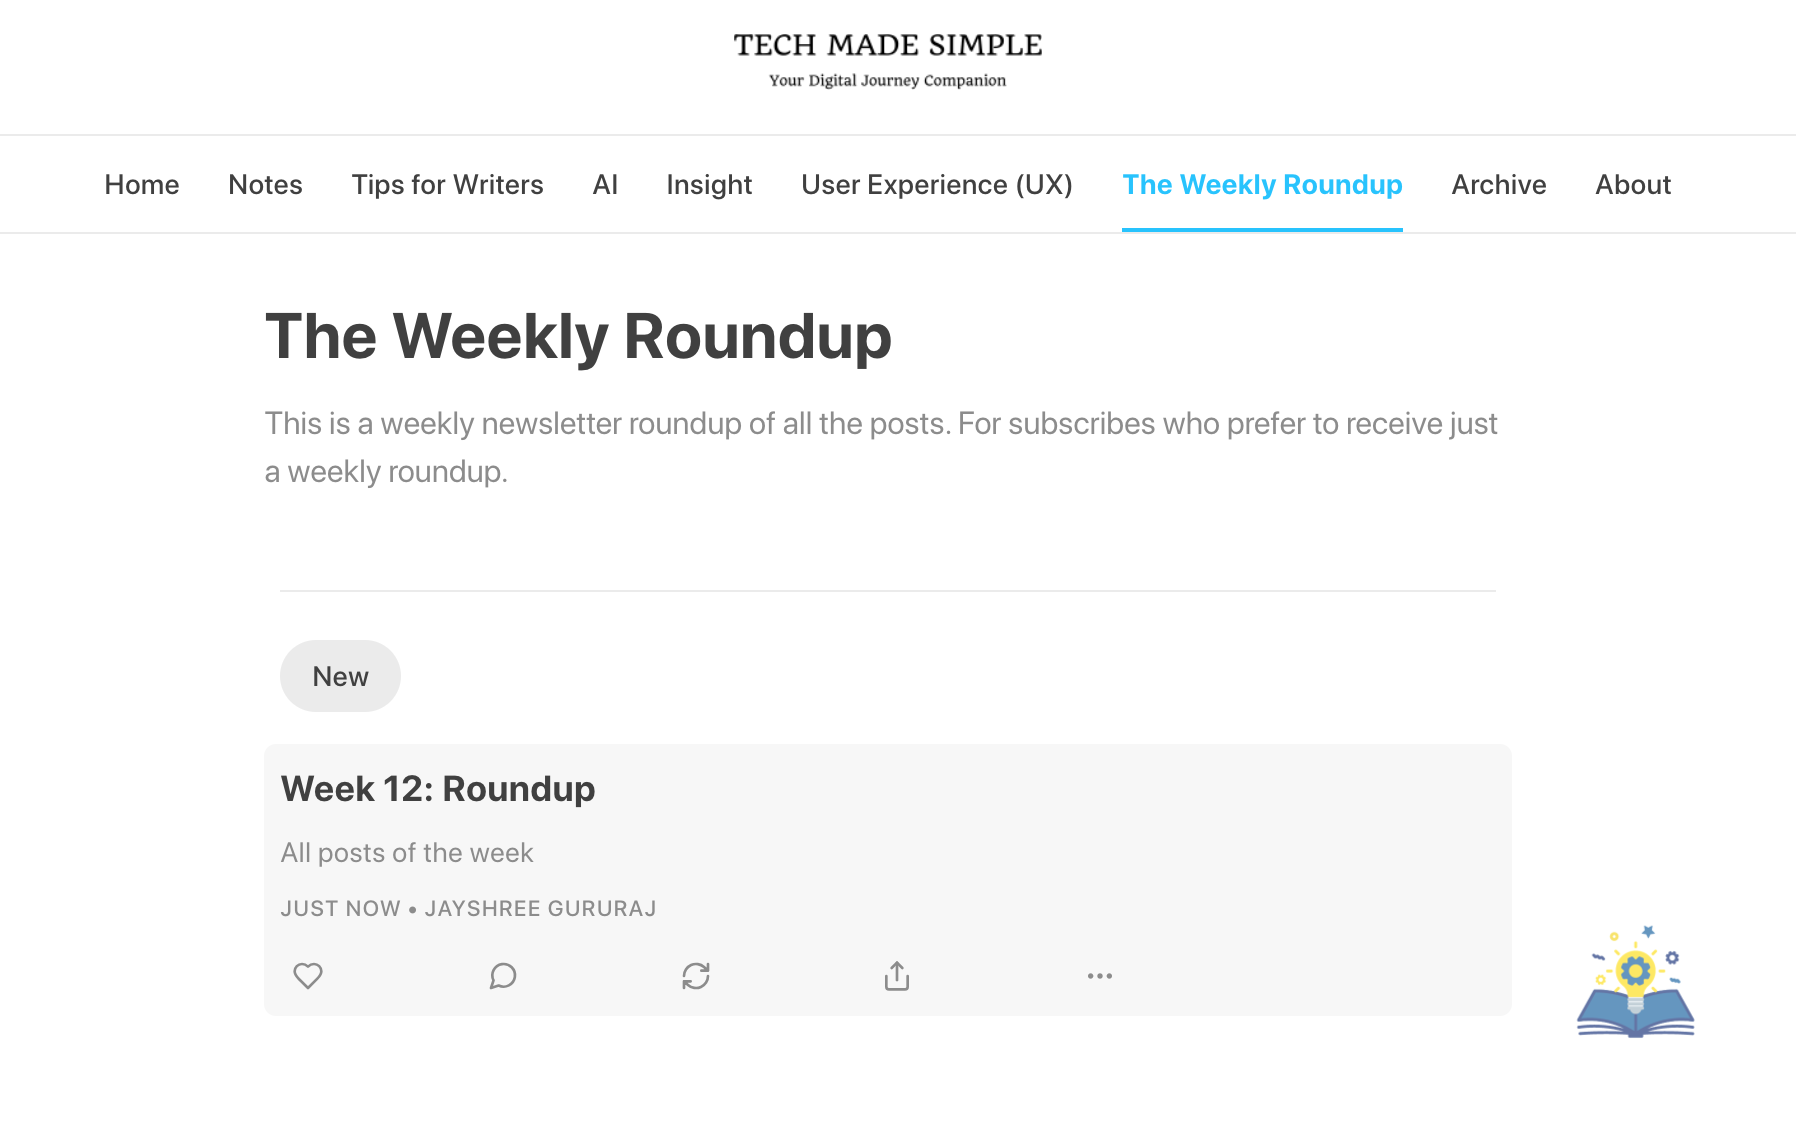1796x1132 pixels.
Task: Go to the Home tab
Action: 142,185
